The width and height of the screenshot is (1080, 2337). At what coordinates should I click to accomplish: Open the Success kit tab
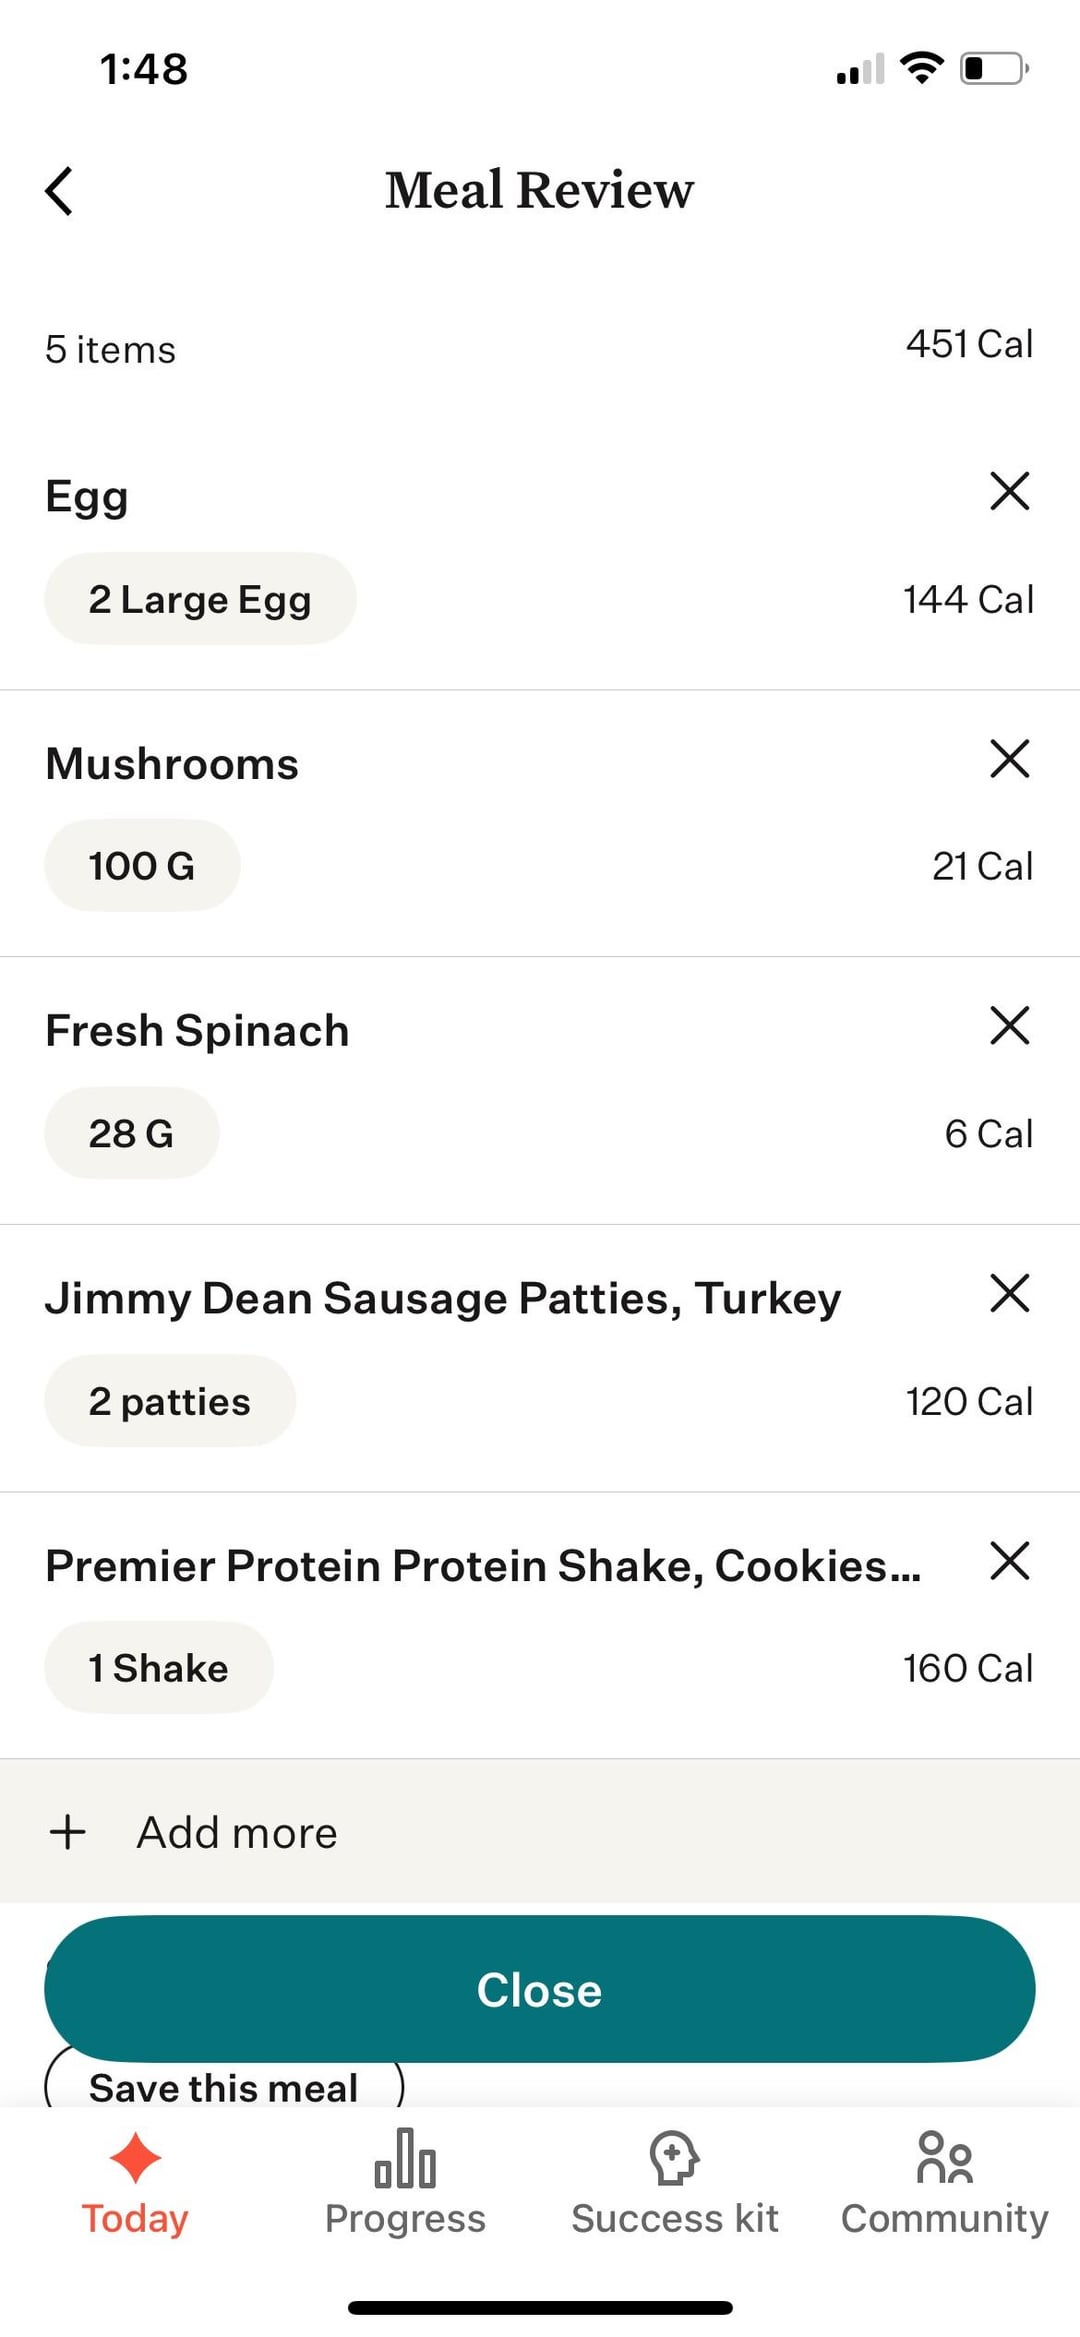(x=675, y=2184)
